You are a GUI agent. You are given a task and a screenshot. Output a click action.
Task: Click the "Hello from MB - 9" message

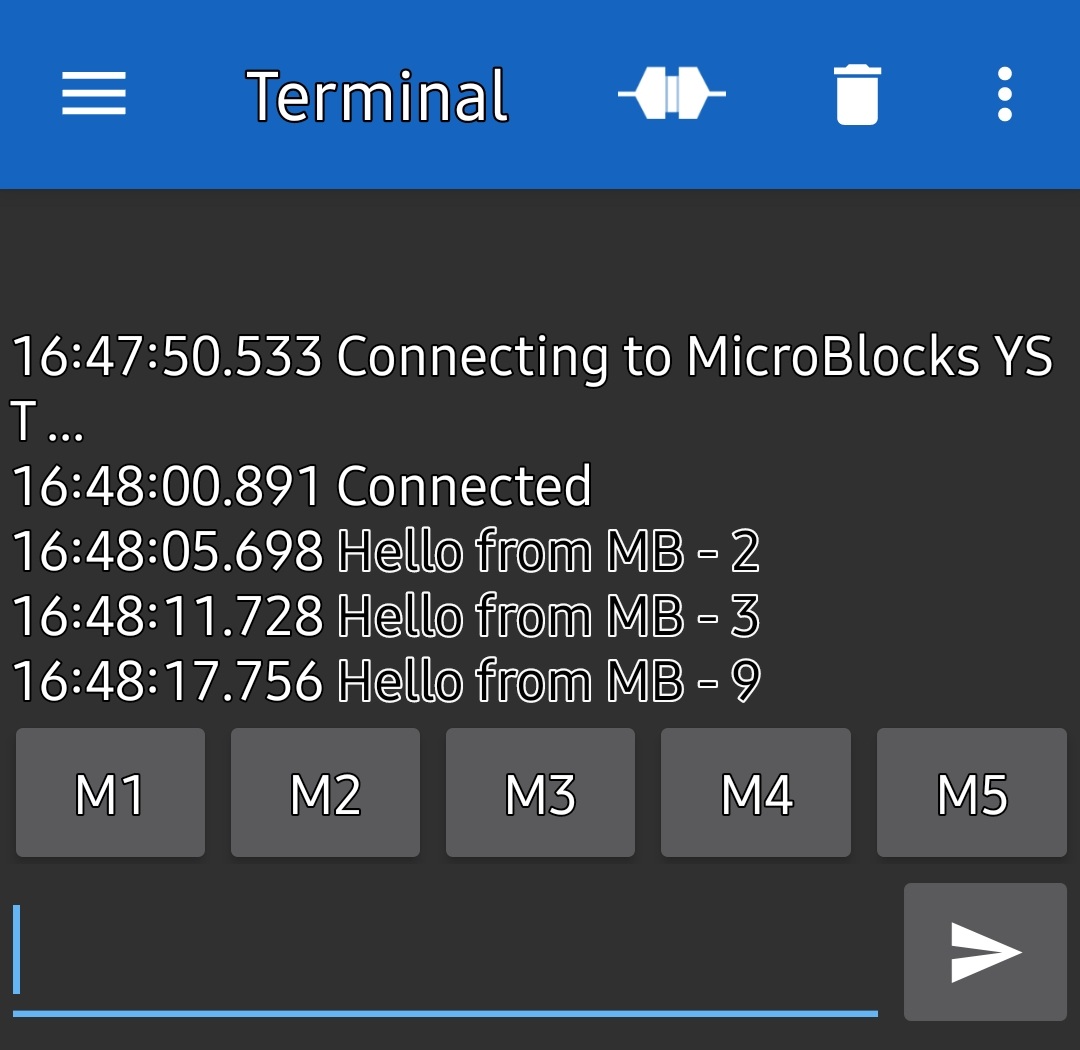tap(548, 682)
